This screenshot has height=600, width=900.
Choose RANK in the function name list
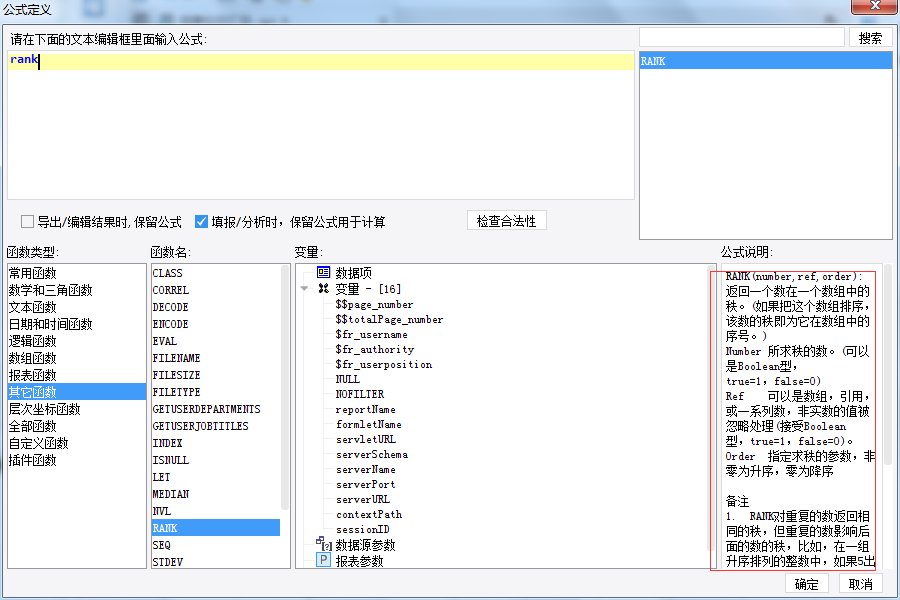(216, 528)
